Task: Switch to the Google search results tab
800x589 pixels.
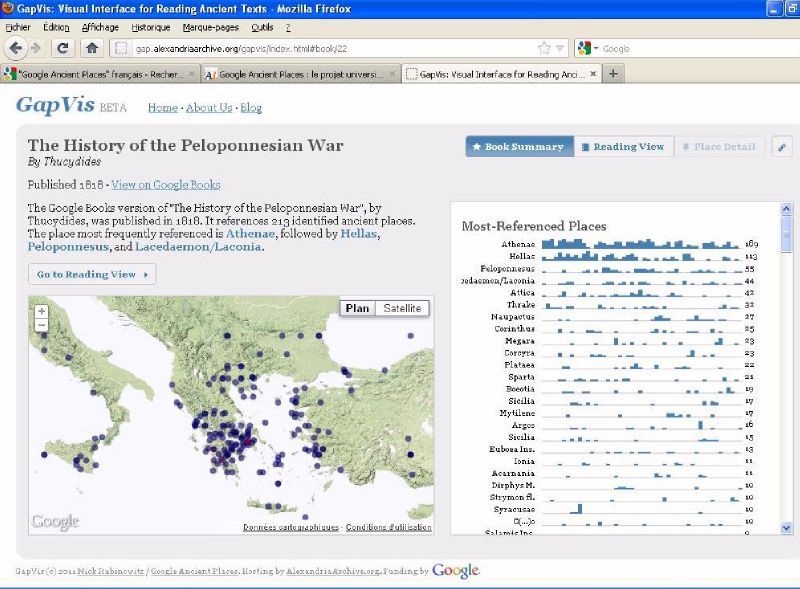Action: tap(100, 74)
